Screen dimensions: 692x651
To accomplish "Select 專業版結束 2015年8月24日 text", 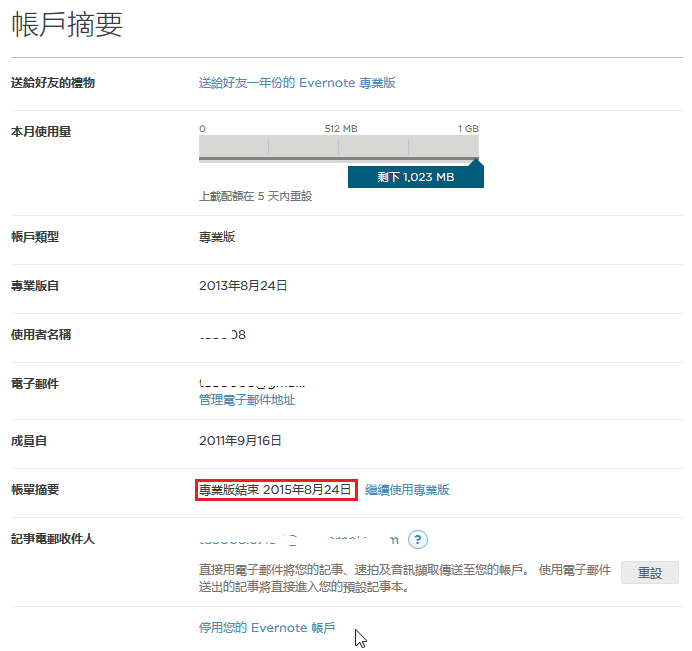I will pos(275,489).
